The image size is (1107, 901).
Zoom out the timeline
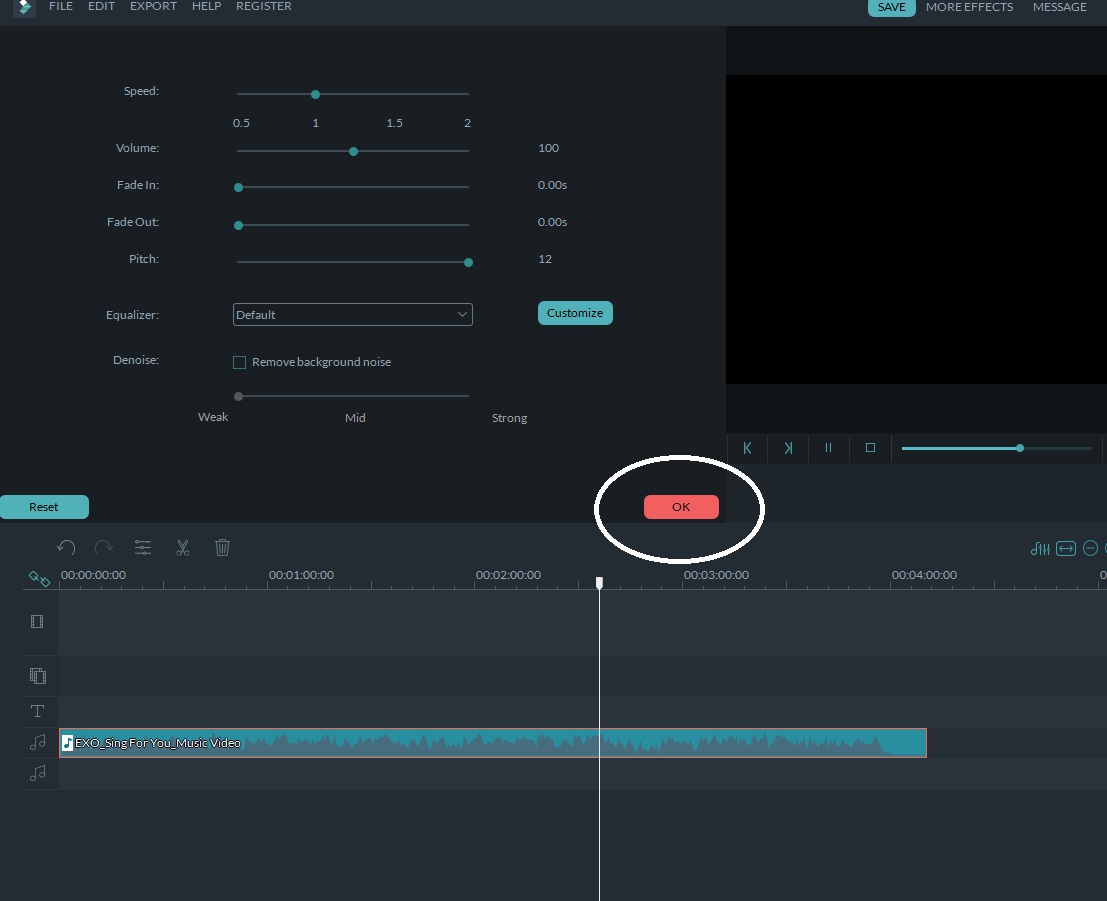coord(1090,548)
